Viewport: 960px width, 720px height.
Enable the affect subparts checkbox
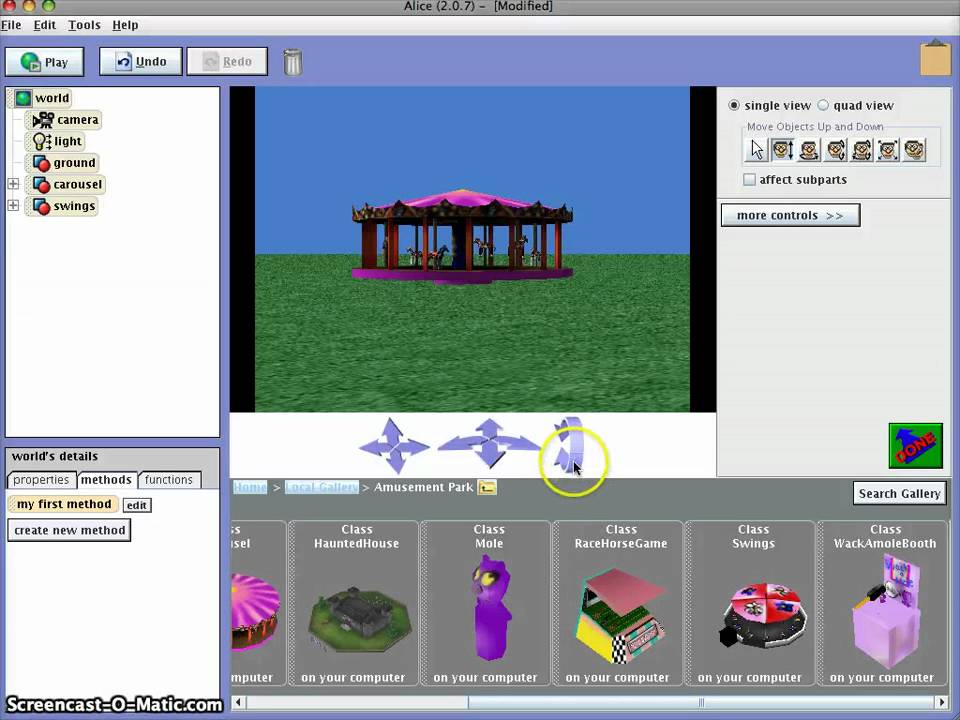pyautogui.click(x=749, y=179)
